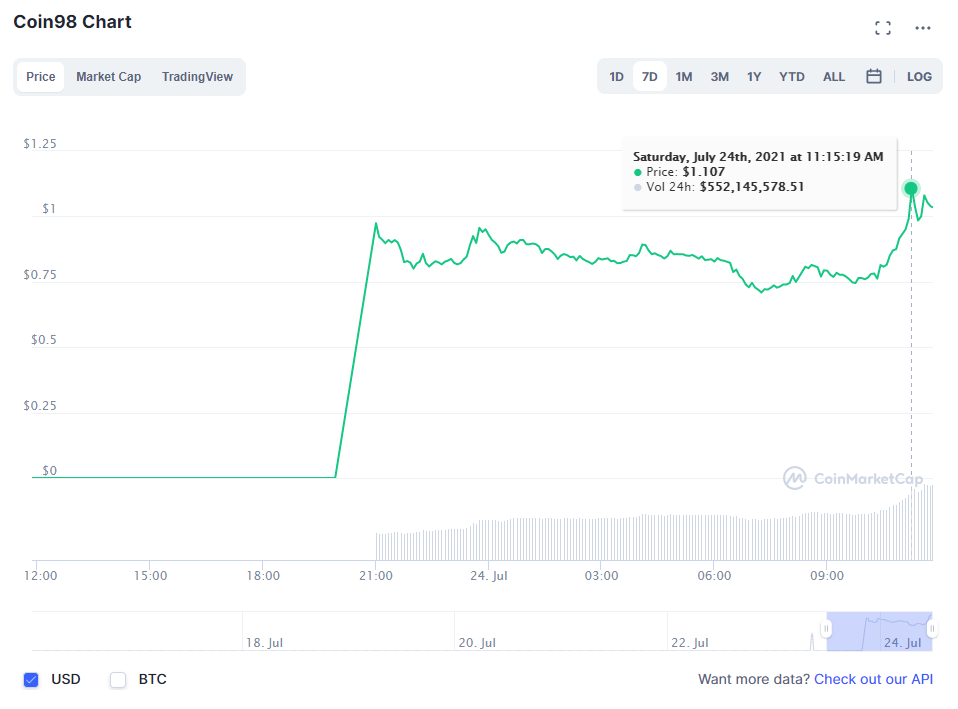The image size is (958, 709).
Task: Grab the right handle of range navigator
Action: (x=932, y=628)
